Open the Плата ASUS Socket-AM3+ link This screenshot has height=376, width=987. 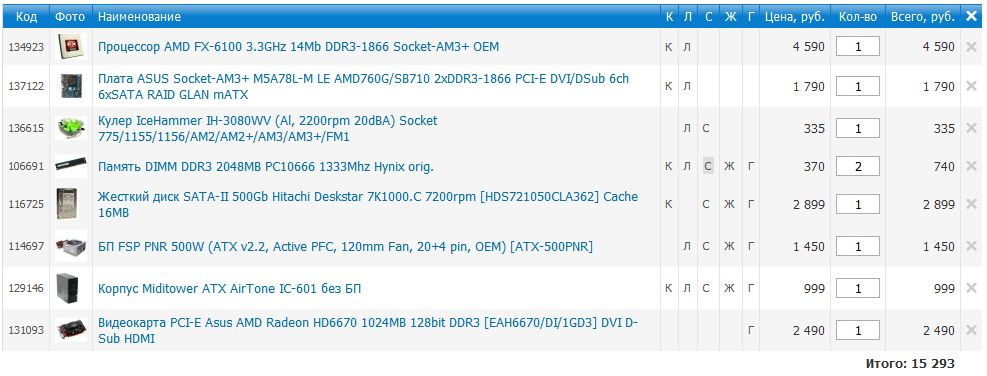[x=363, y=86]
